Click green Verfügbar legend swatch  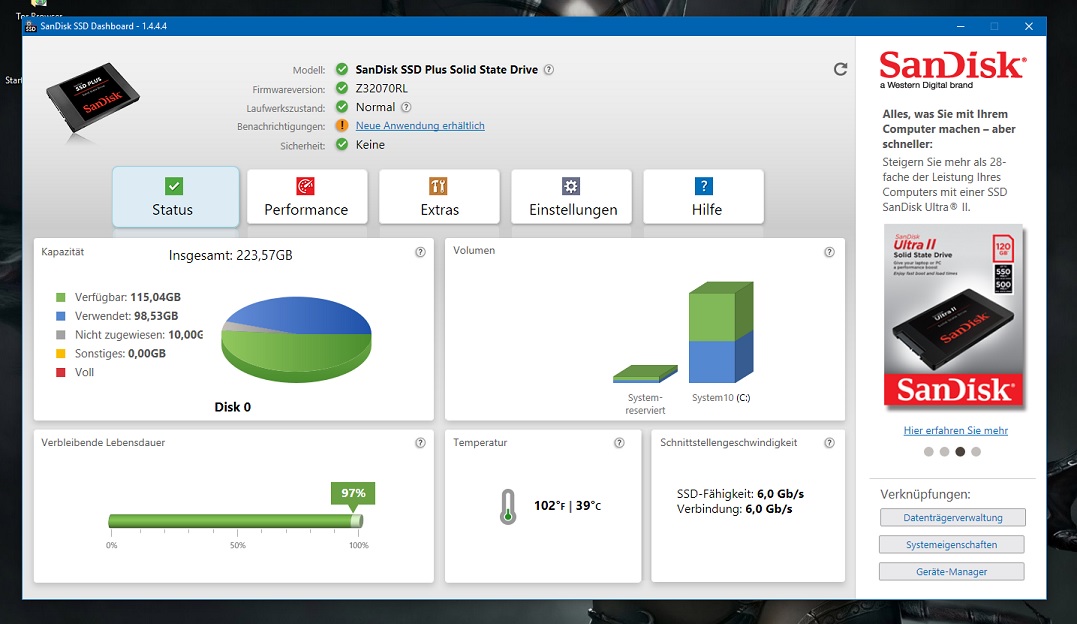[x=60, y=298]
